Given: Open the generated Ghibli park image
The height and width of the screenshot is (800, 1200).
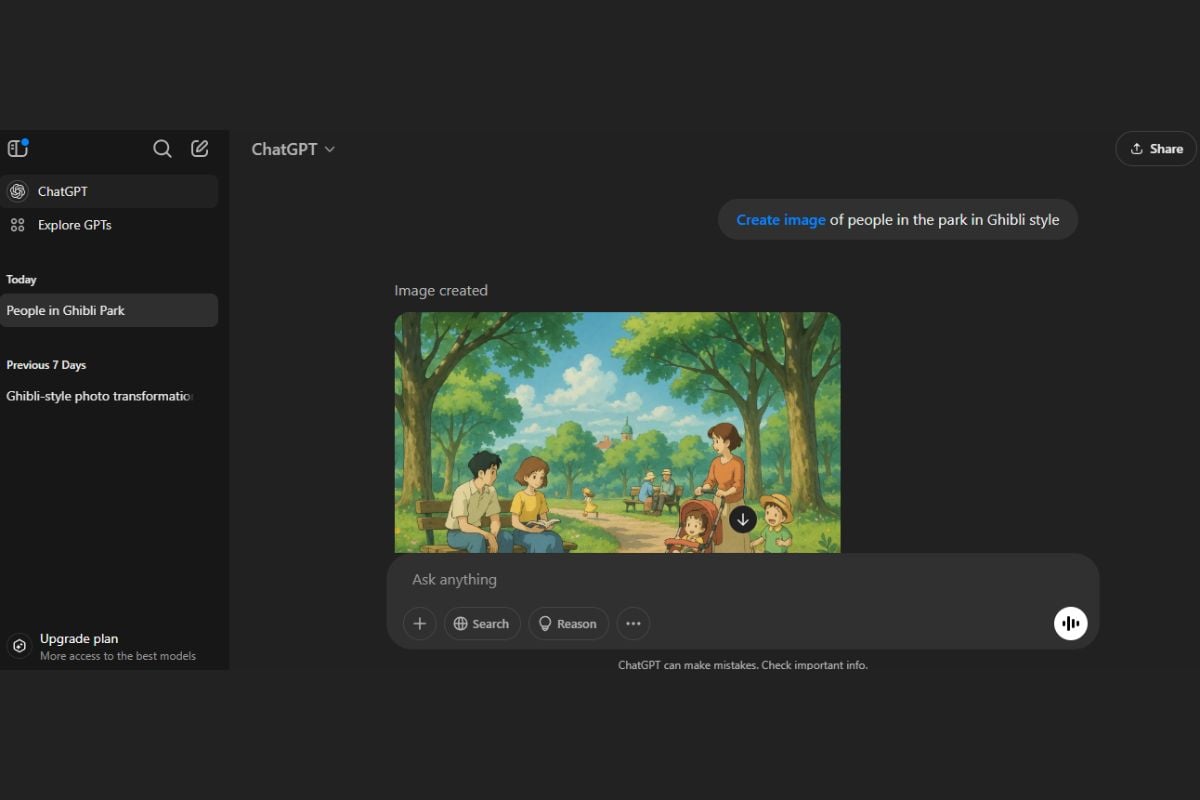Looking at the screenshot, I should (600, 420).
